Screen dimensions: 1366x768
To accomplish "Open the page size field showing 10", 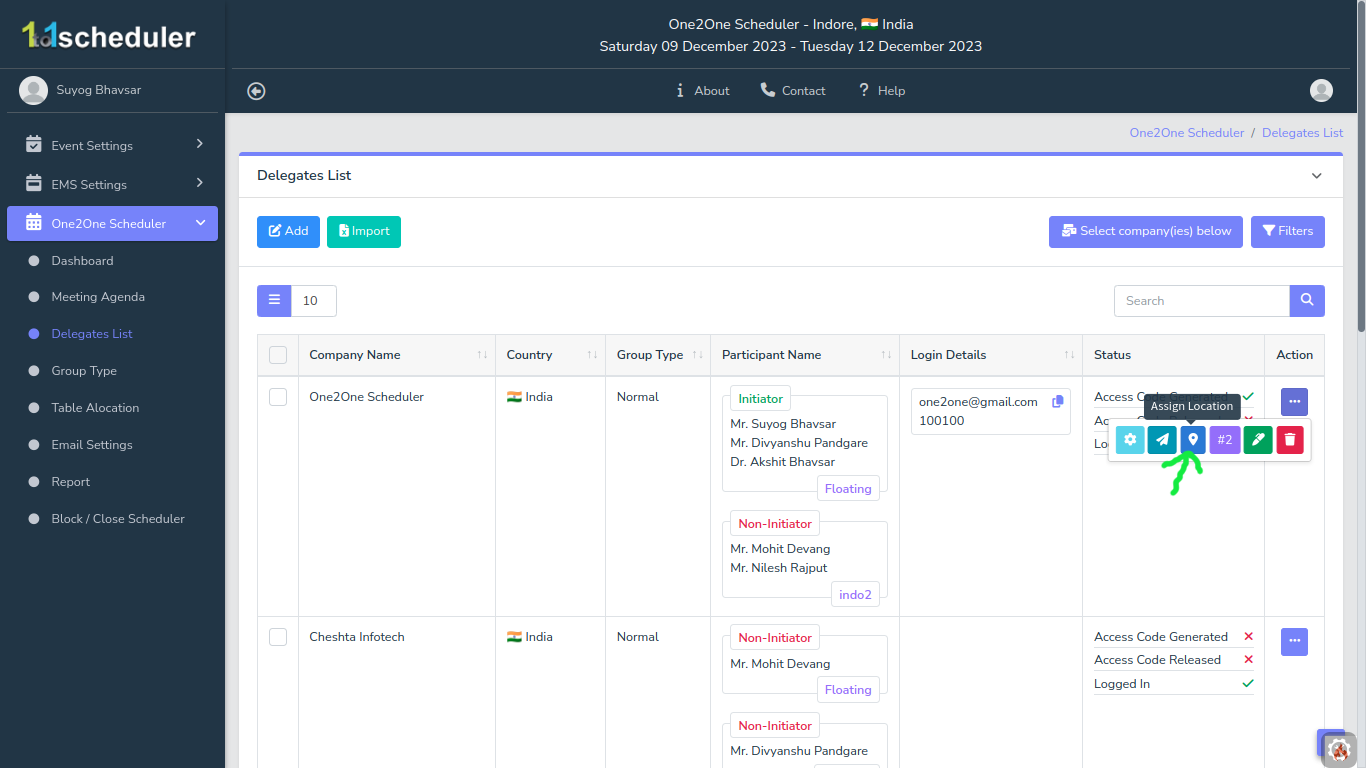I will coord(314,301).
